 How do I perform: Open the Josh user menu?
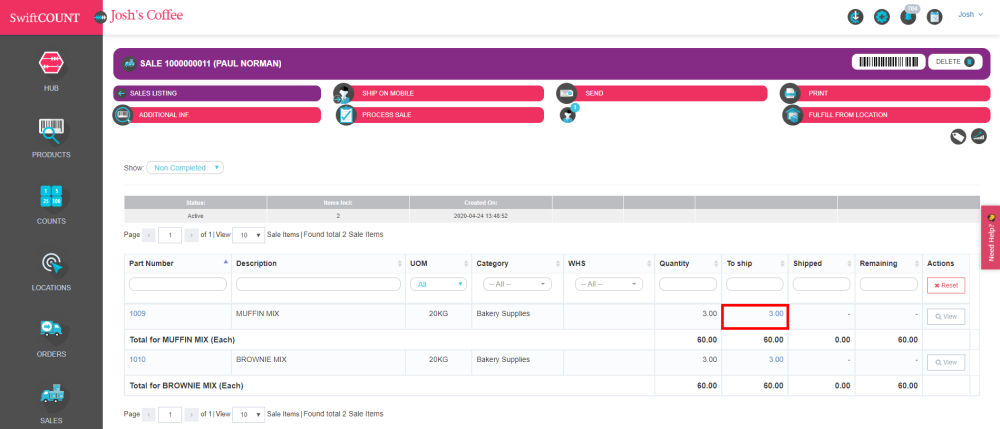coord(971,14)
